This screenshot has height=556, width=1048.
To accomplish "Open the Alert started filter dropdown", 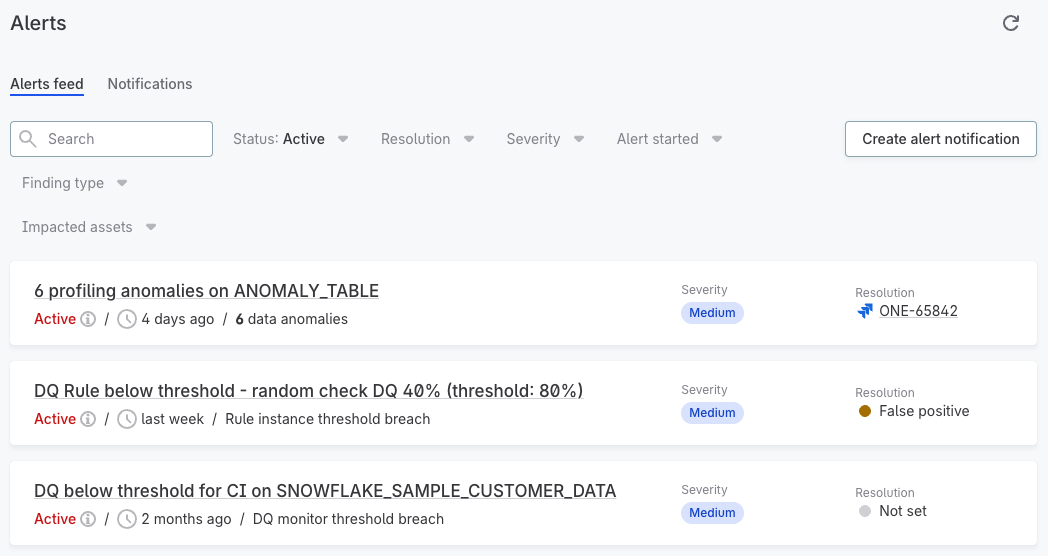I will (670, 139).
